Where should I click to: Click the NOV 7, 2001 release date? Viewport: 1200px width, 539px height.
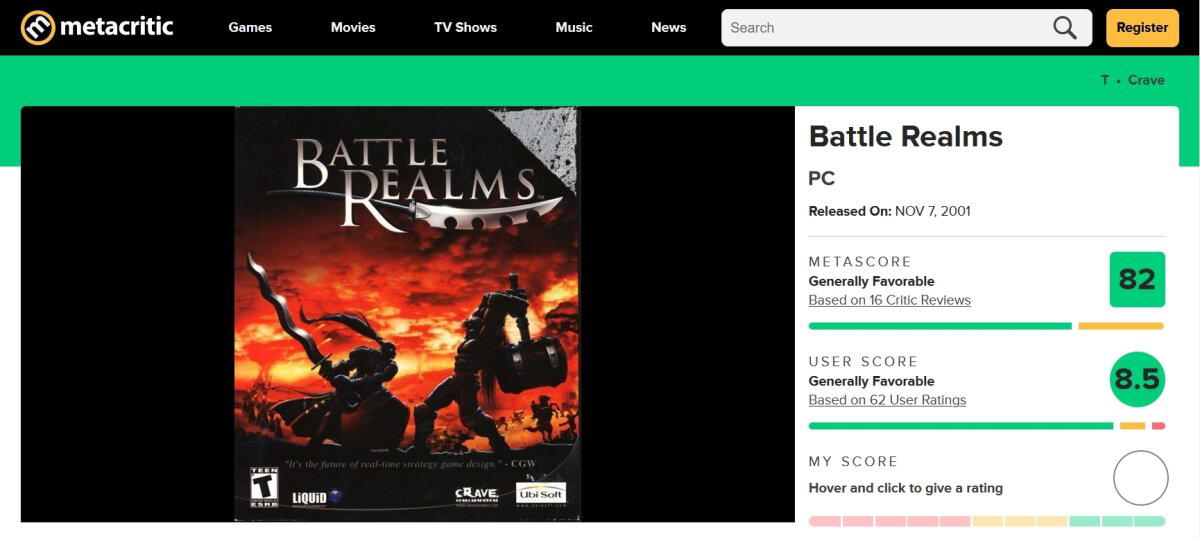click(933, 211)
